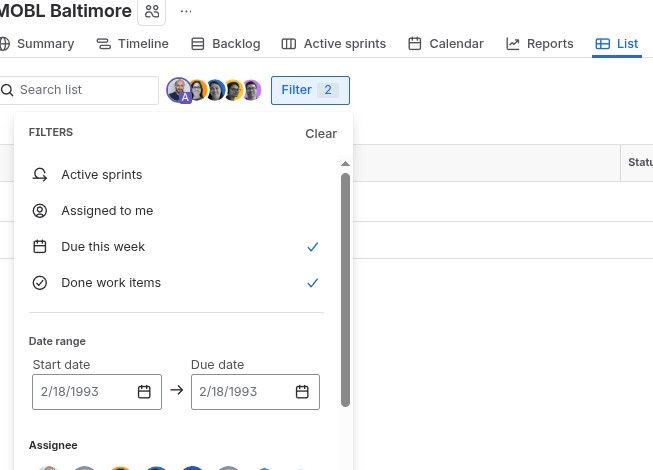653x470 pixels.
Task: Open the Due date calendar picker
Action: (302, 392)
